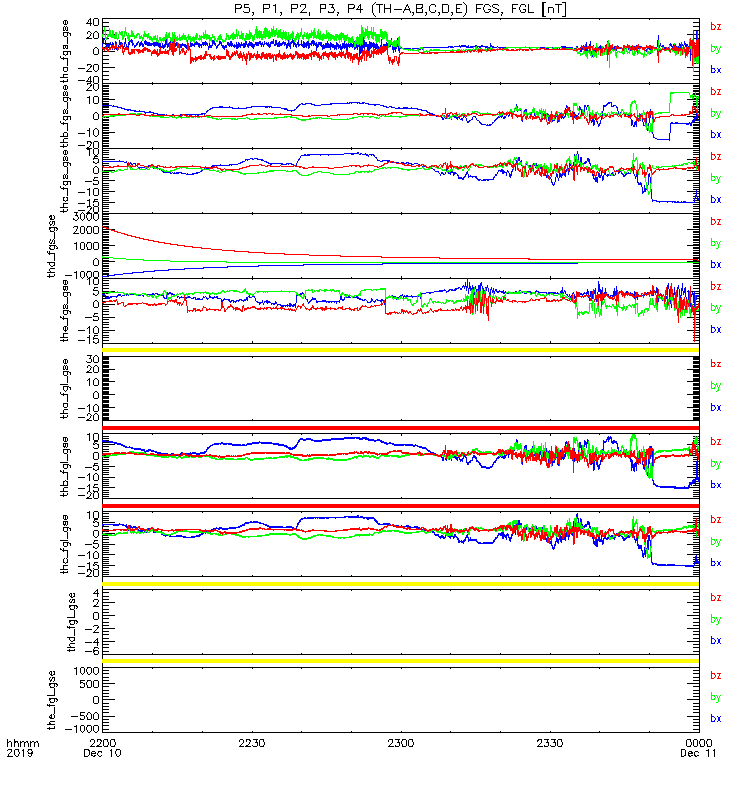Click the yellow status bar above tha_fgl_gse panel

(x=401, y=350)
